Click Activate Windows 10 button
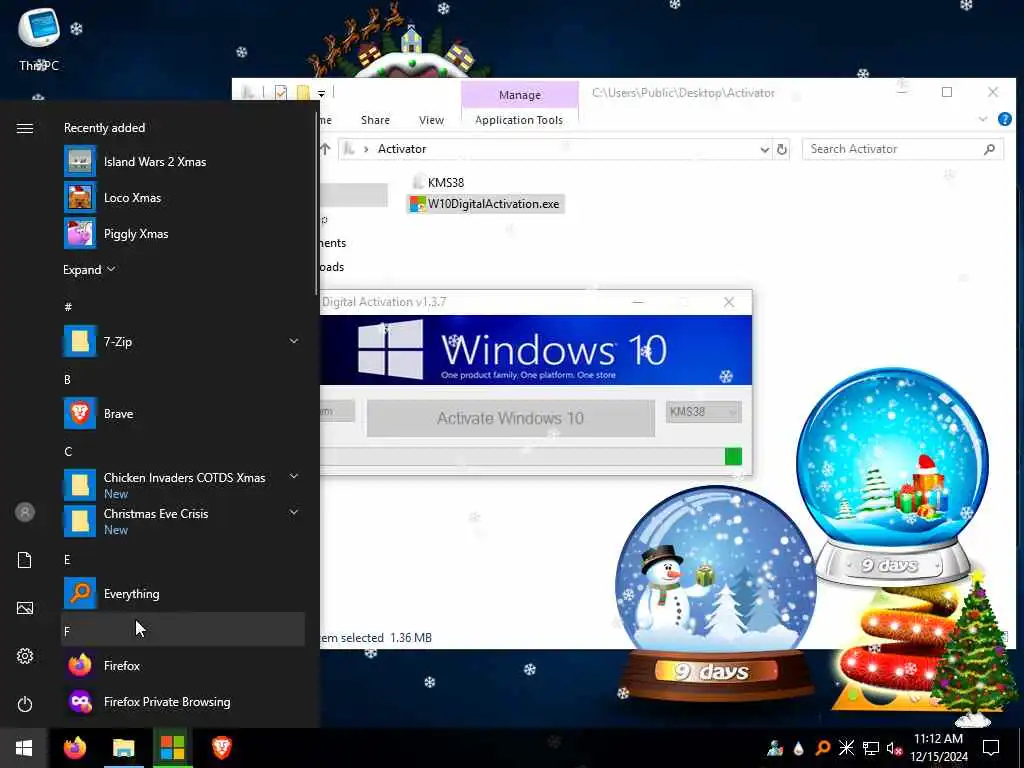Image resolution: width=1024 pixels, height=768 pixels. (510, 418)
